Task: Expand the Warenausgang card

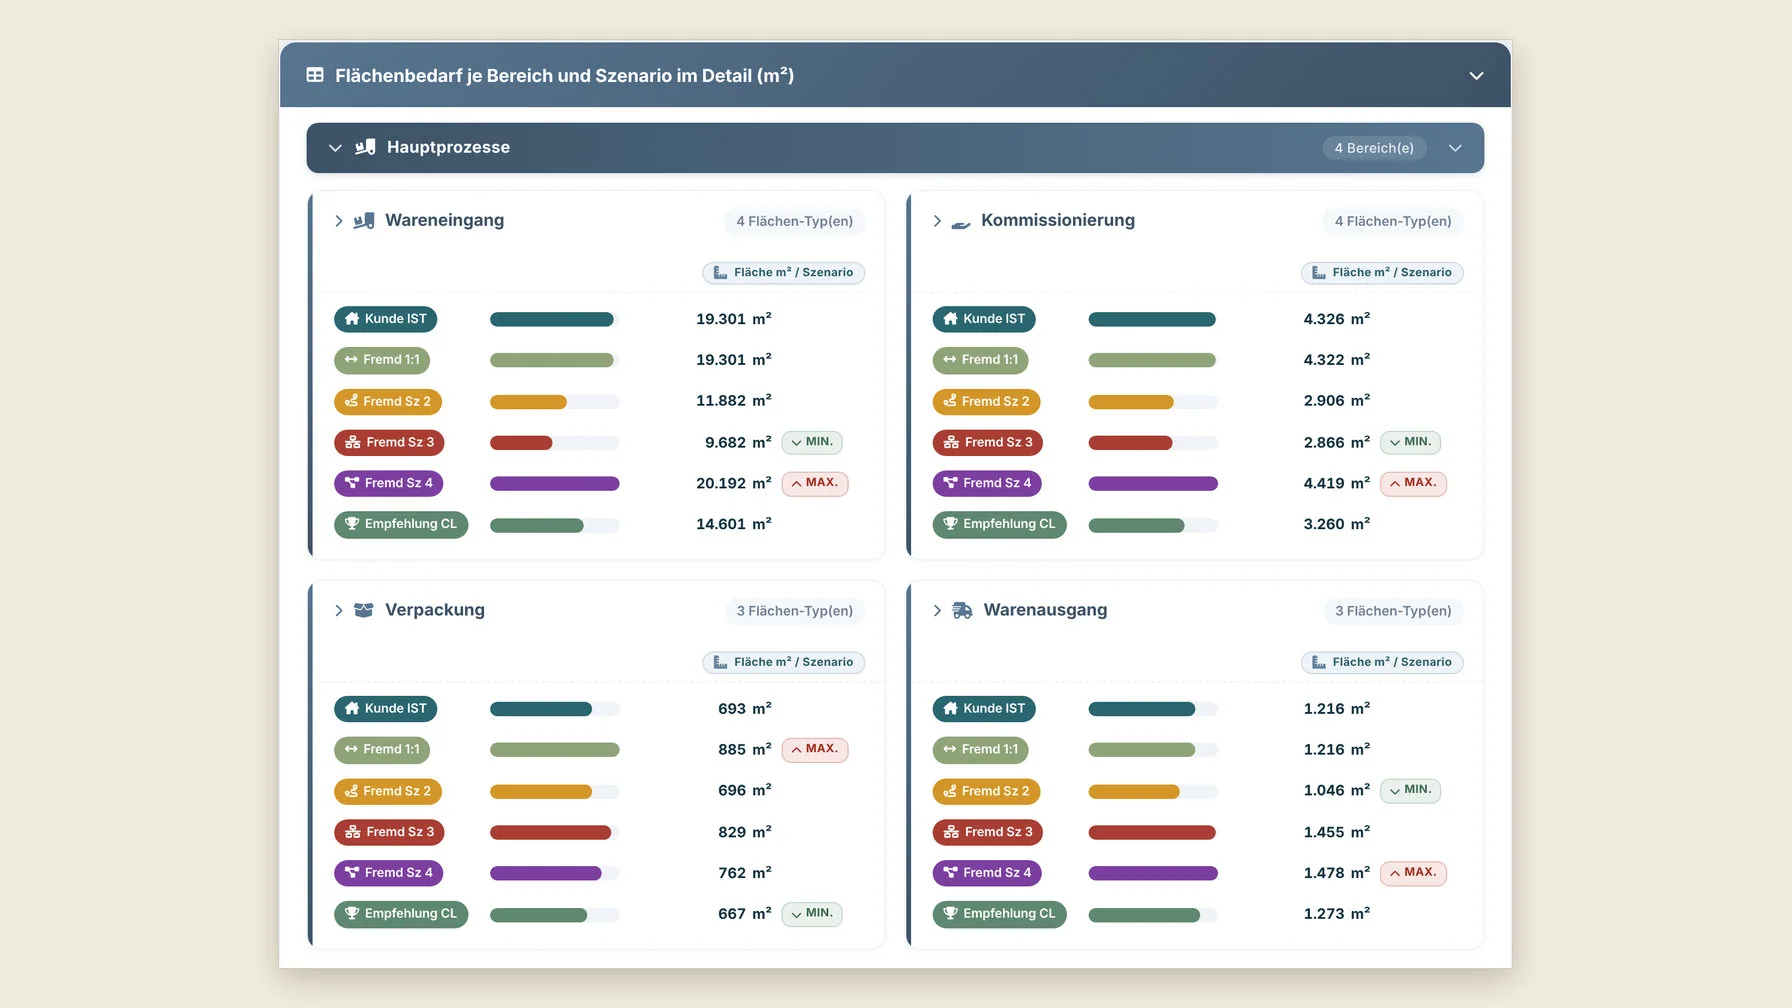Action: click(x=937, y=611)
